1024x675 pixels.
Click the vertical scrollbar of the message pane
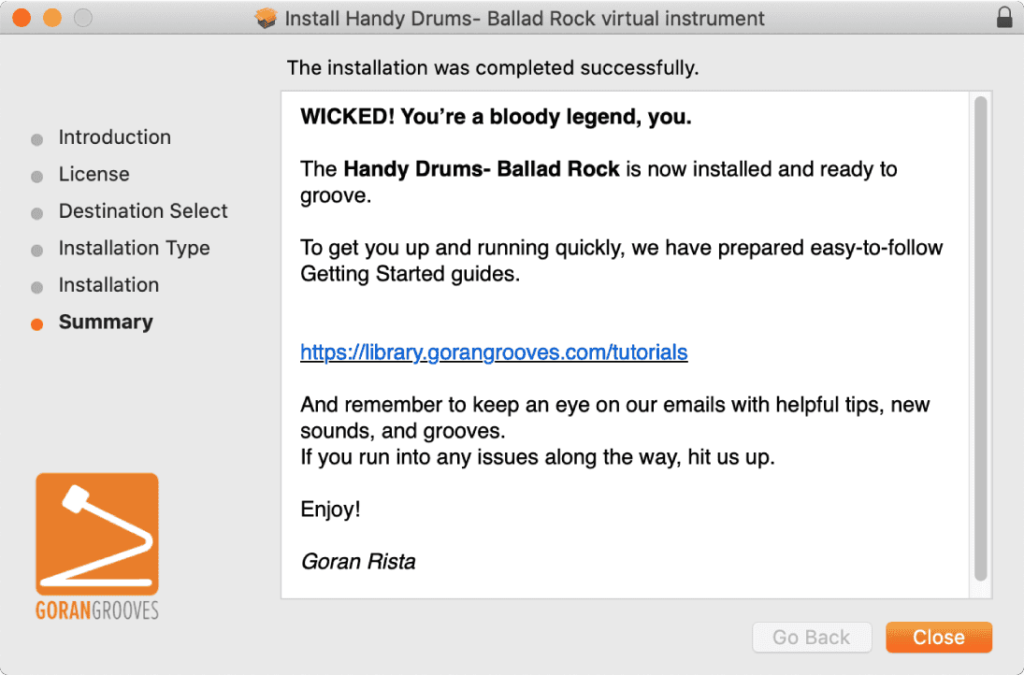click(x=981, y=340)
